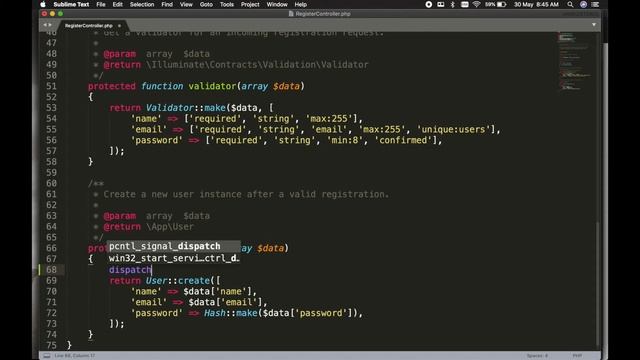Click the minimap code overview
The height and width of the screenshot is (360, 640).
575,61
